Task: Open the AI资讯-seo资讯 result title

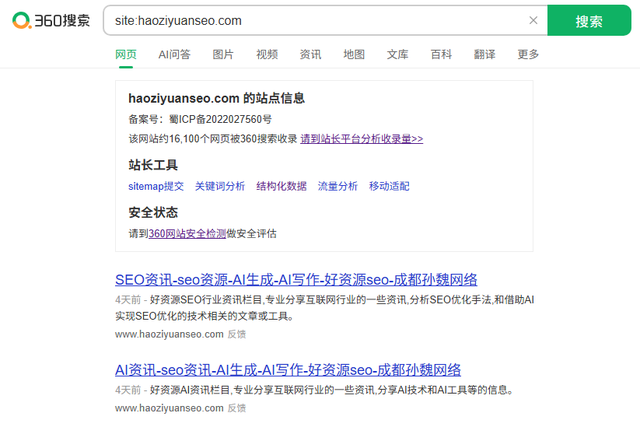Action: click(x=288, y=370)
